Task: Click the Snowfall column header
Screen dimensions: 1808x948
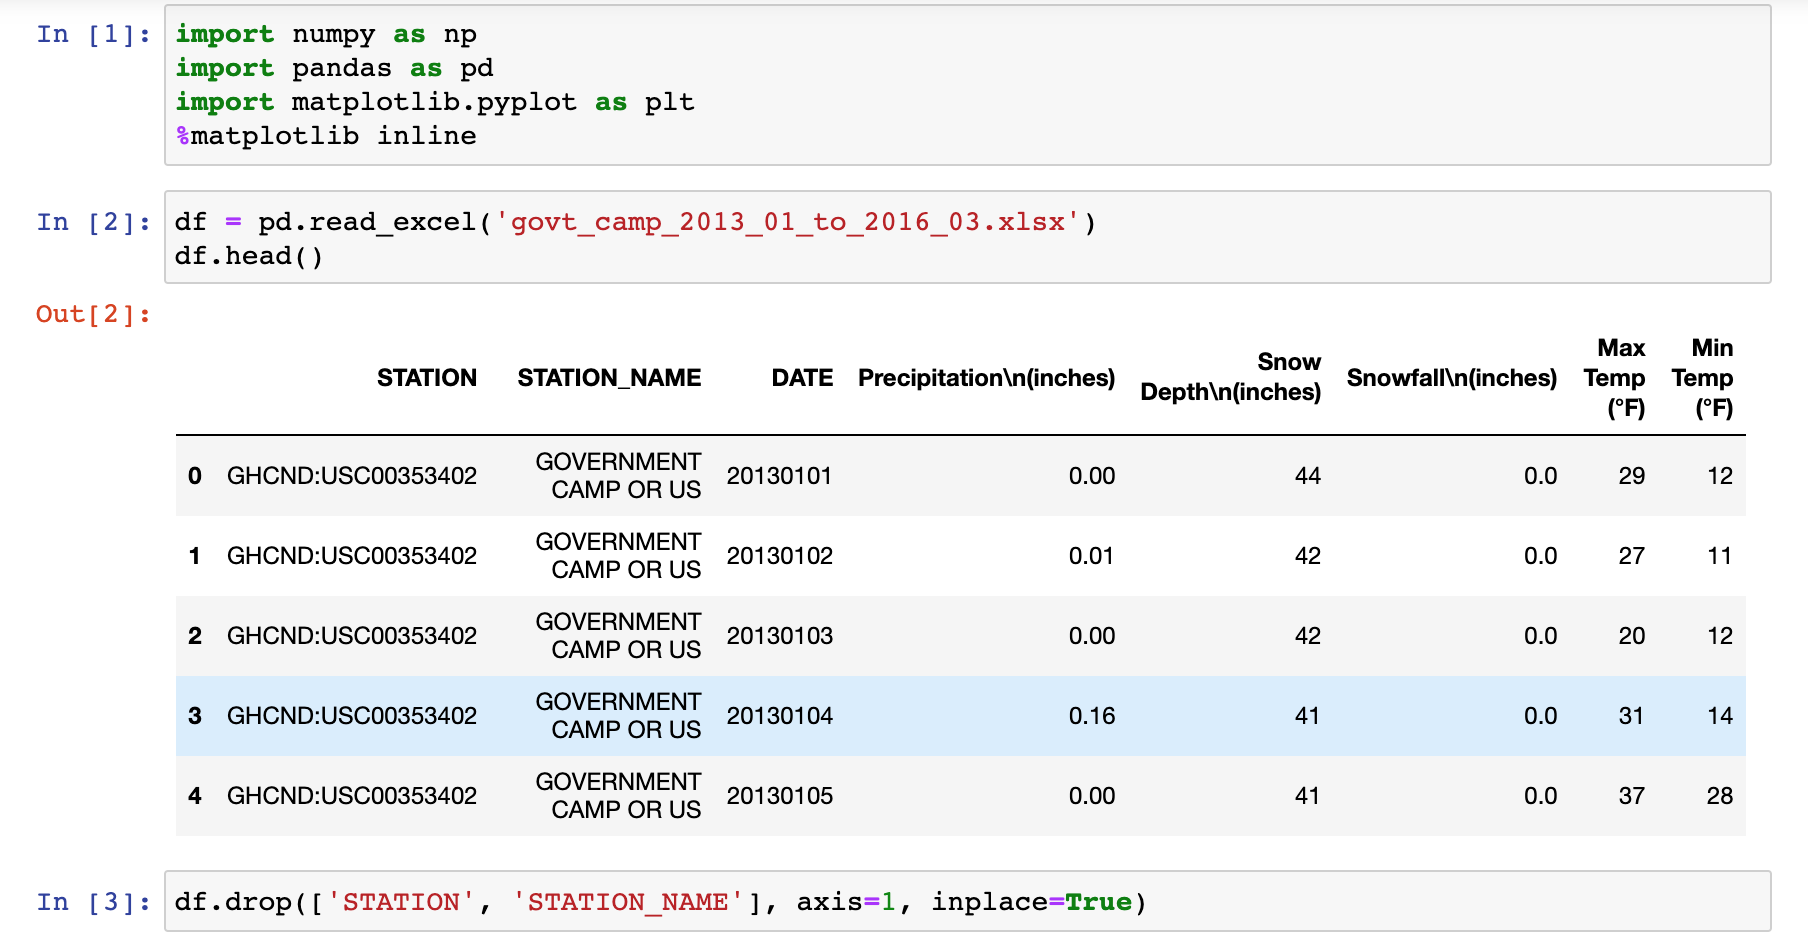Action: (x=1452, y=378)
